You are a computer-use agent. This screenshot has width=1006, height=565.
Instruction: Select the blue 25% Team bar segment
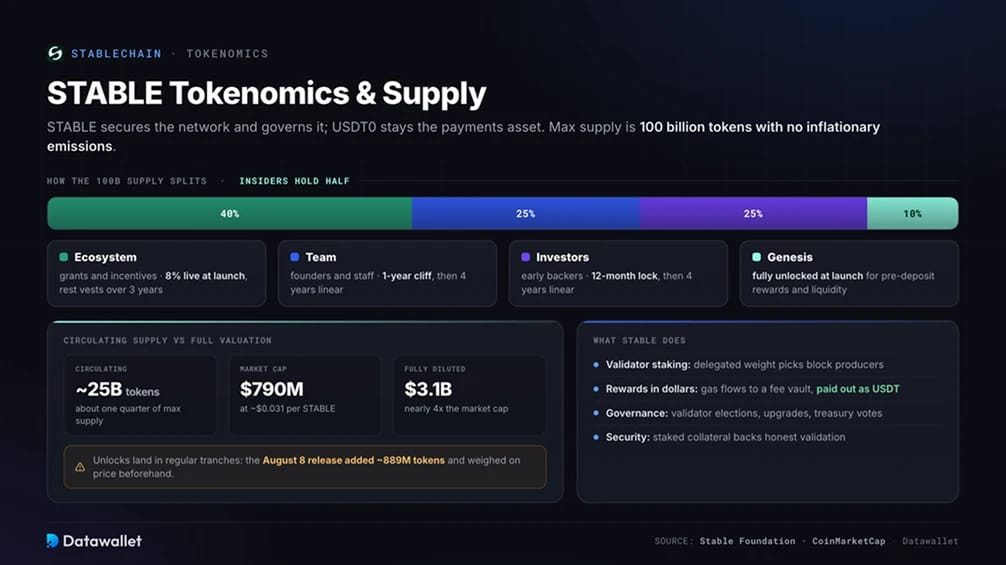(525, 214)
